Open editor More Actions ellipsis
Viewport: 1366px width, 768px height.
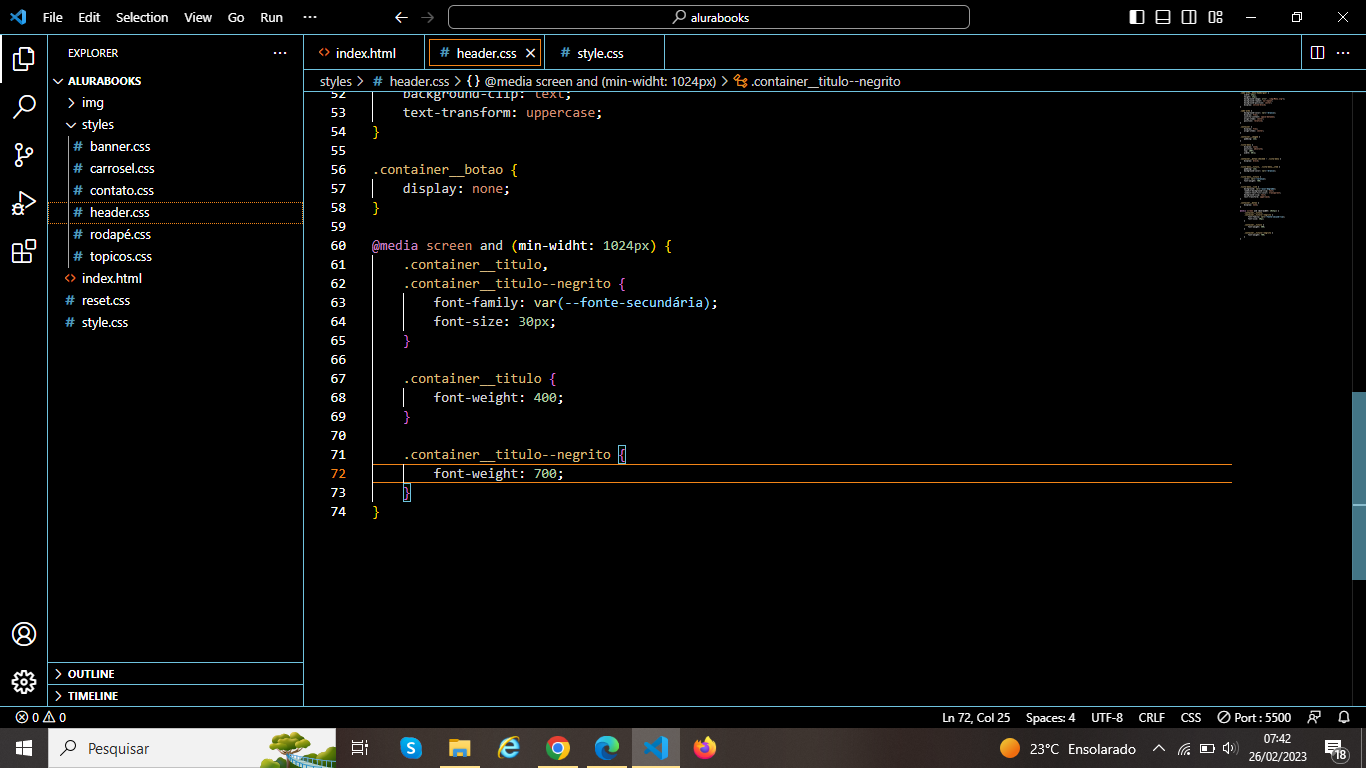1345,52
